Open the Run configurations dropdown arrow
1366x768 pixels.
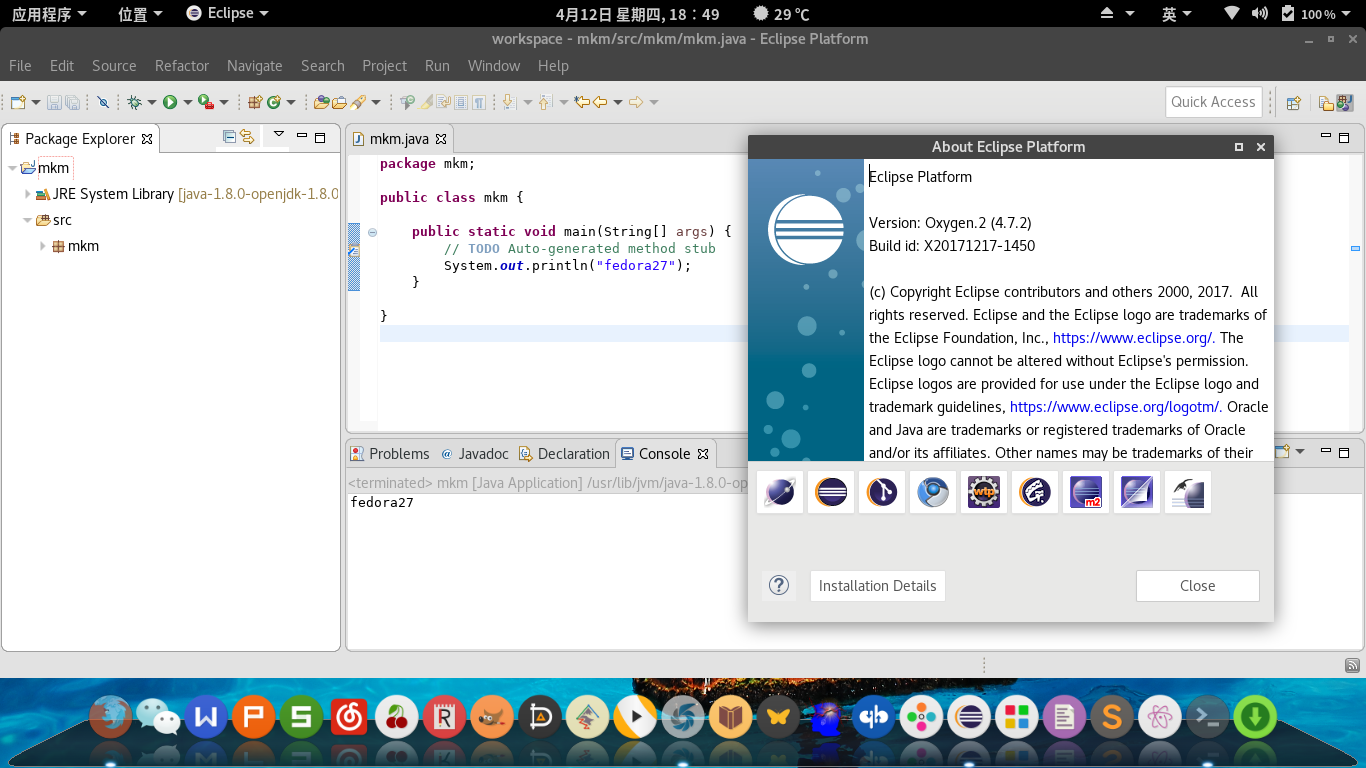click(x=187, y=102)
